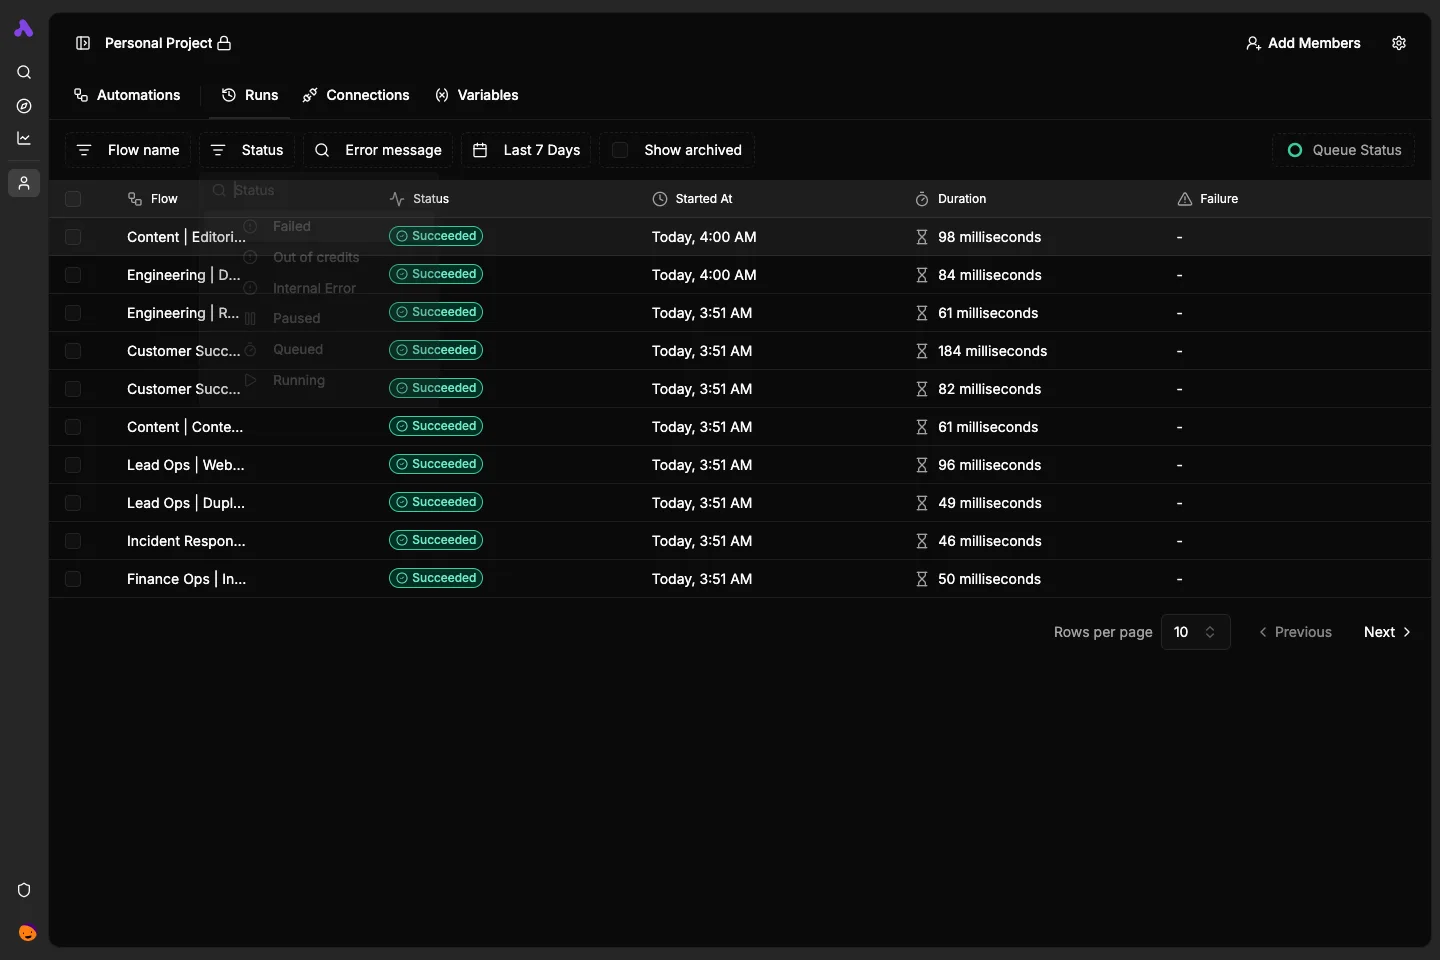Screen dimensions: 1440x960
Task: Choose Internal Error status option
Action: 318,288
